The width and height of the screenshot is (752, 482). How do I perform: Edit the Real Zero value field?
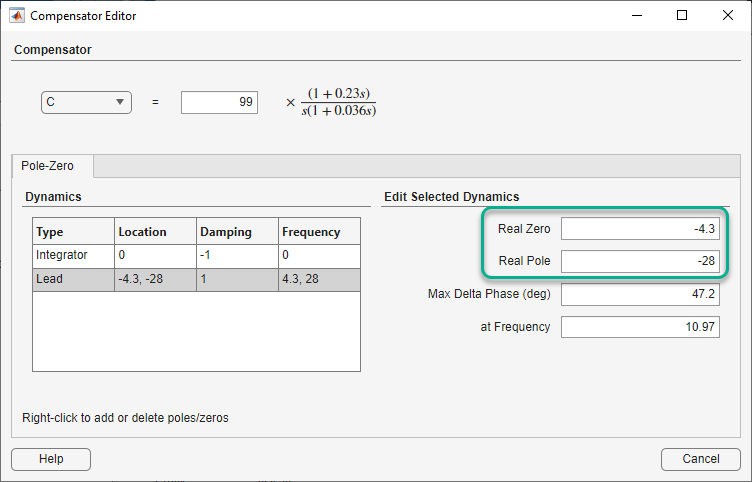point(640,229)
